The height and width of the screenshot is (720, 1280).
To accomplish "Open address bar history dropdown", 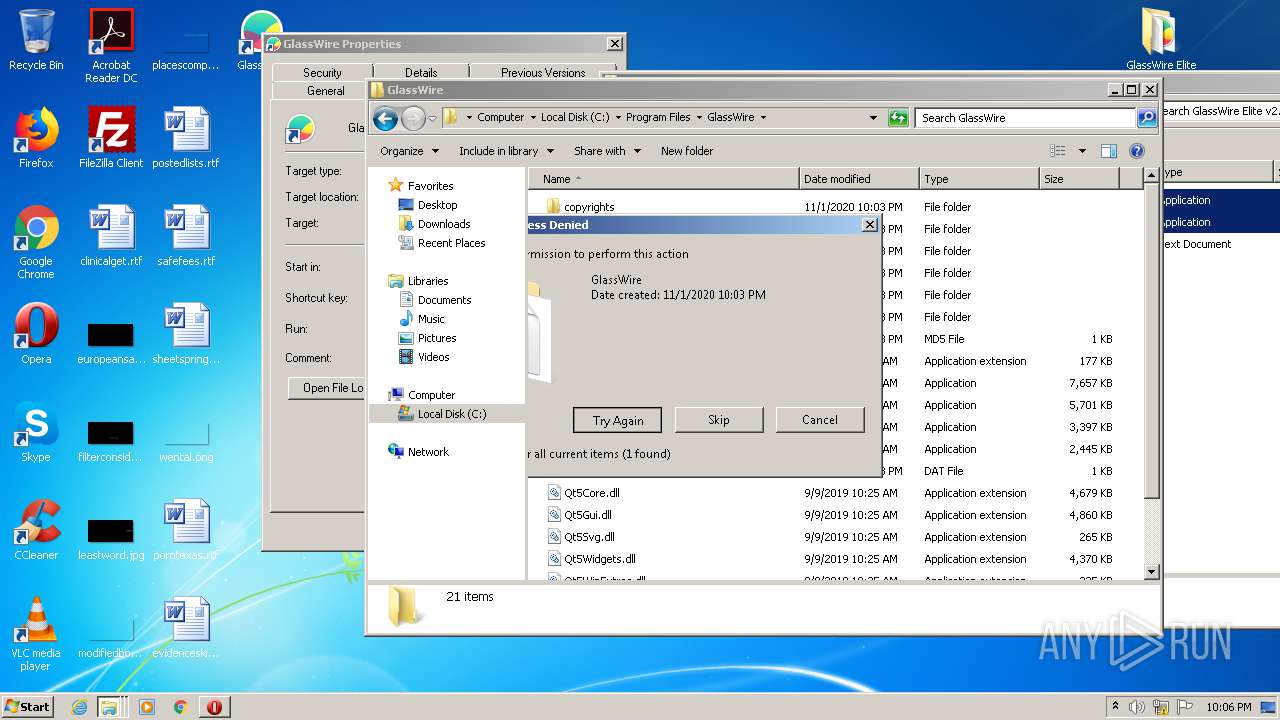I will pyautogui.click(x=873, y=118).
